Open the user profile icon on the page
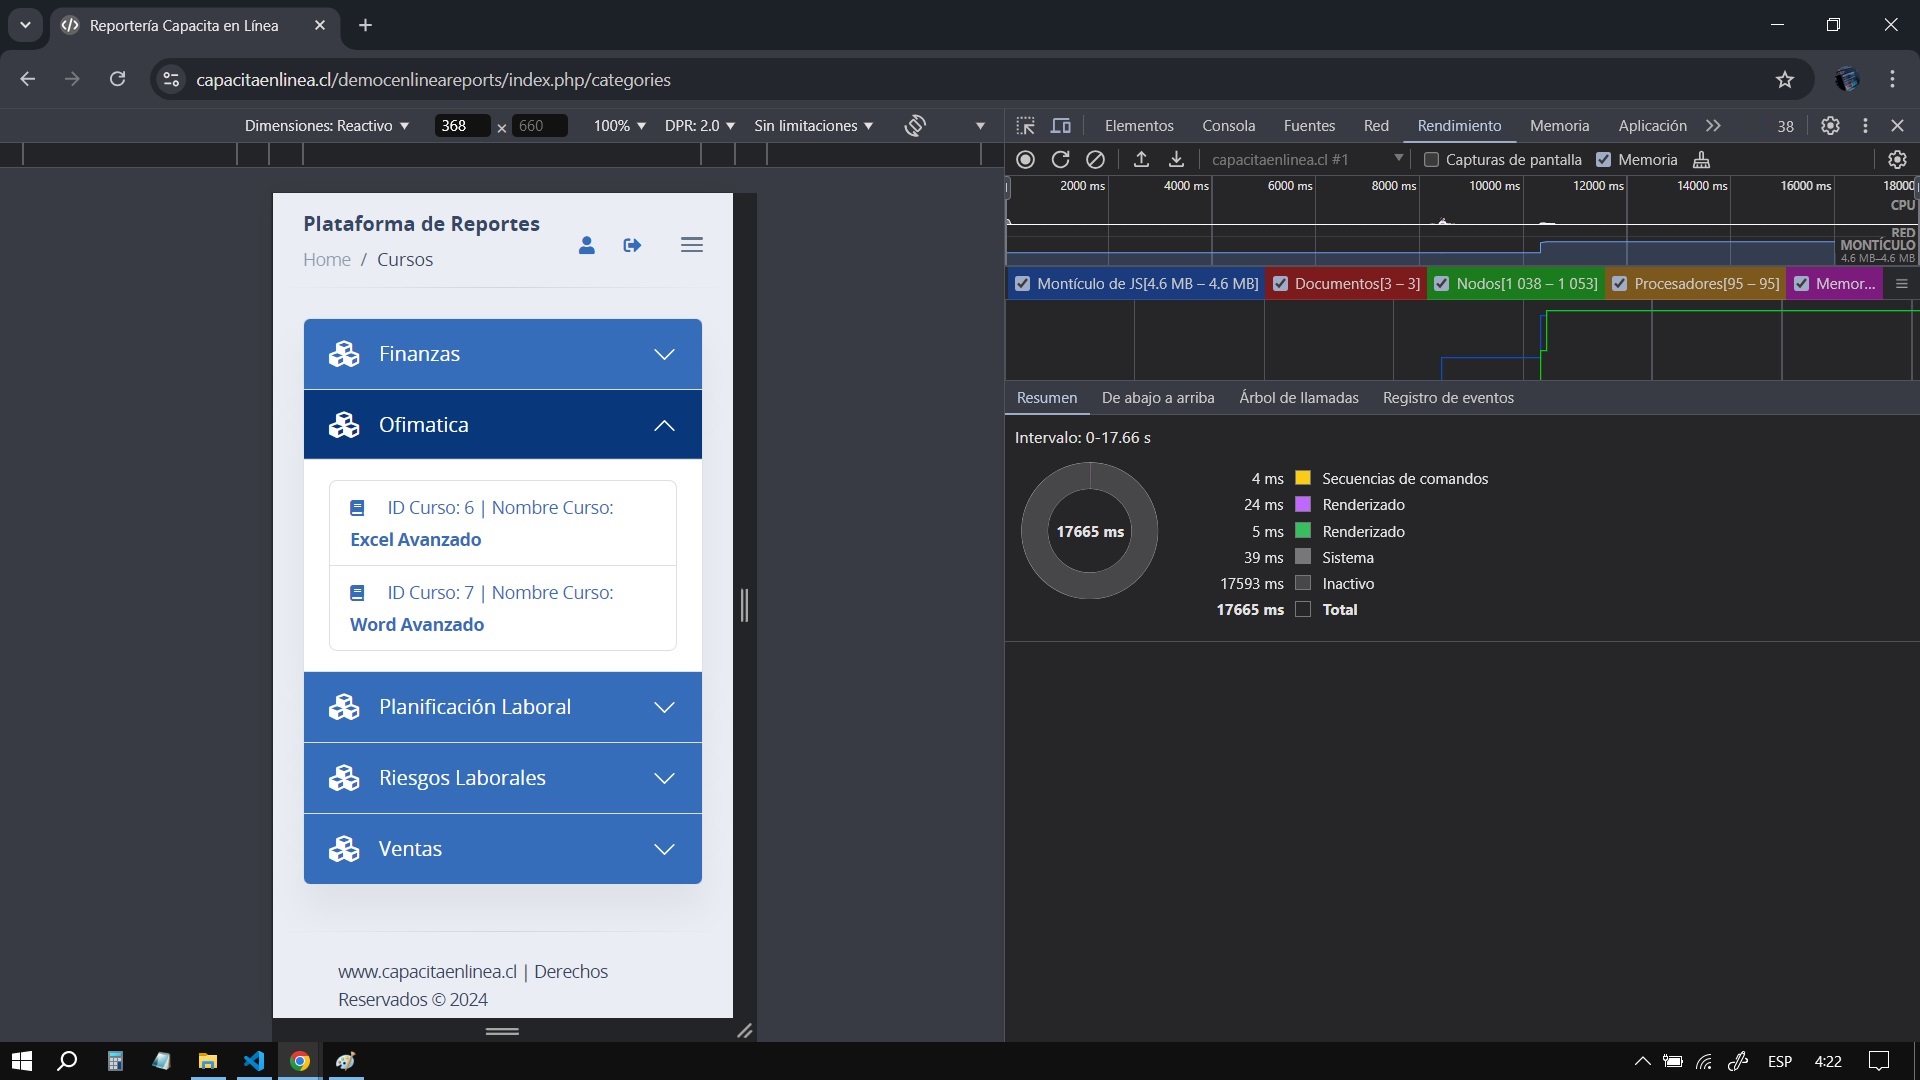The height and width of the screenshot is (1080, 1920). (587, 245)
